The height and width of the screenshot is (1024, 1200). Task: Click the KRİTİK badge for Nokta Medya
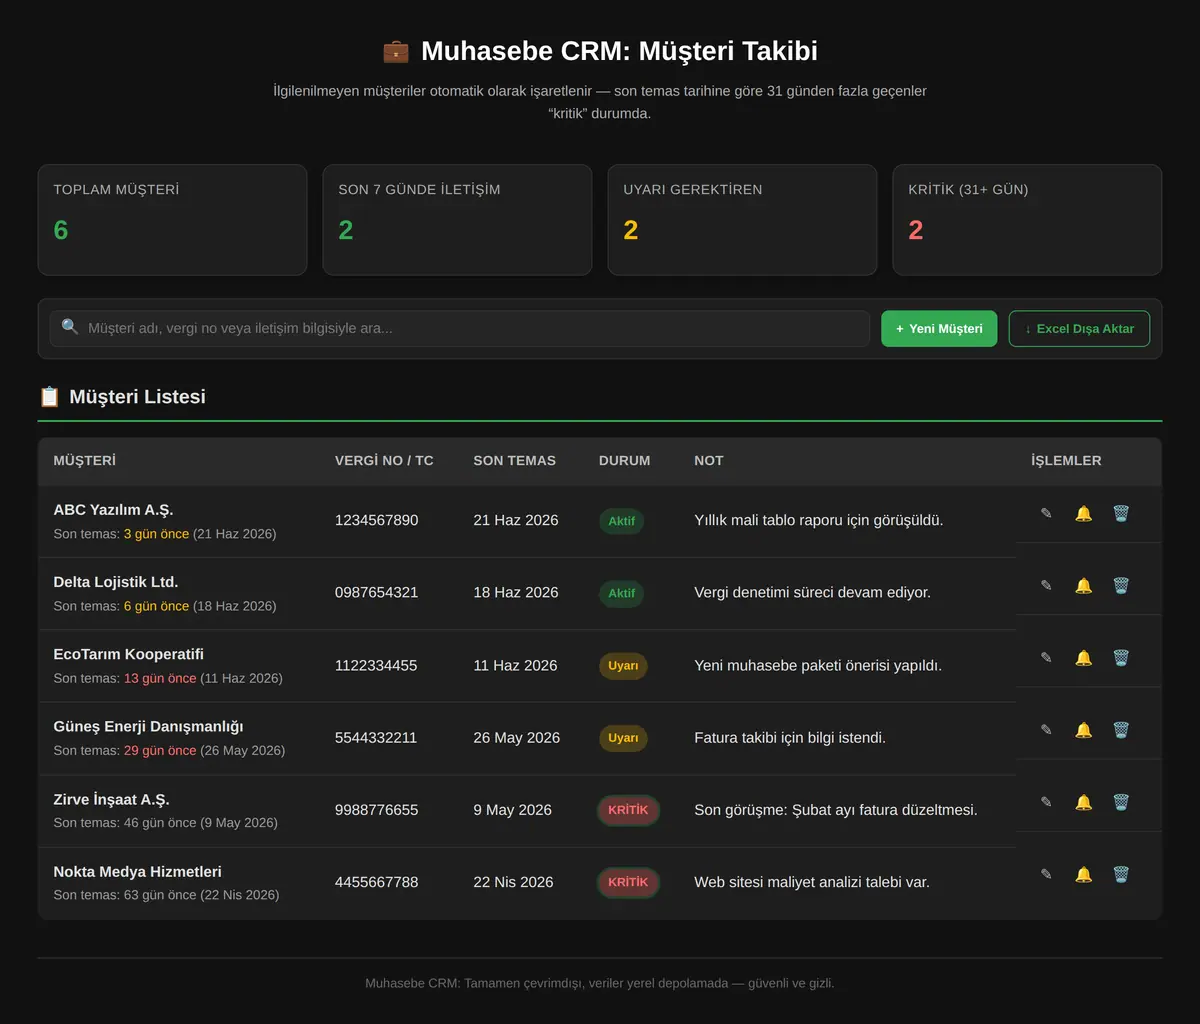(x=628, y=882)
